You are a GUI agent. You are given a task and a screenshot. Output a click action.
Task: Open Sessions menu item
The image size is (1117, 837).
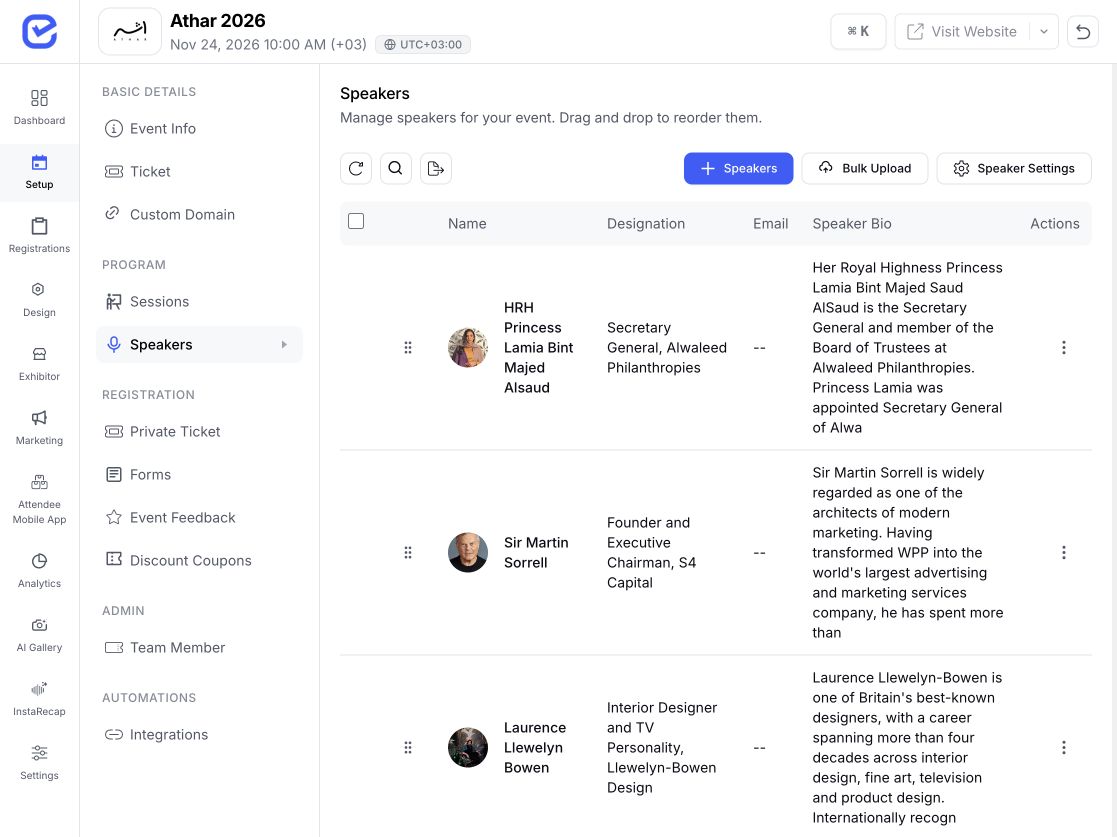[x=199, y=301]
